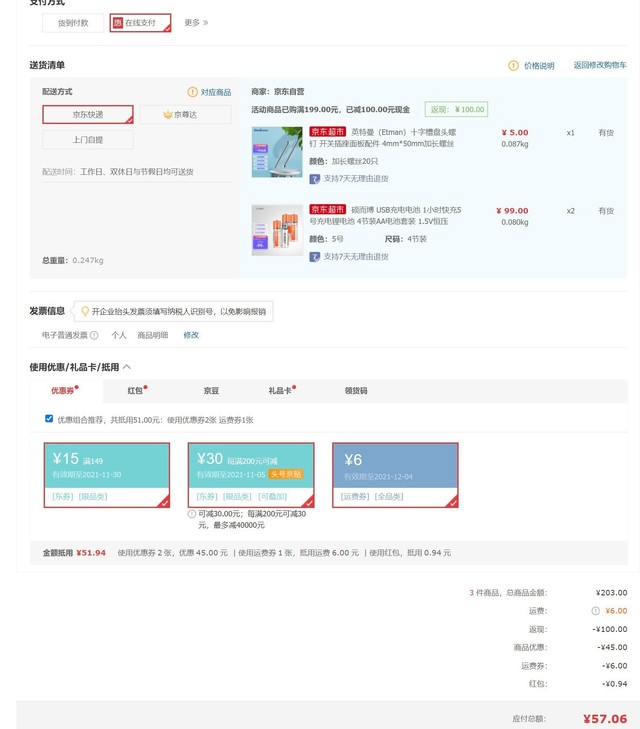640x729 pixels.
Task: Click 商品优惠 -¥45.00 value
Action: (612, 647)
